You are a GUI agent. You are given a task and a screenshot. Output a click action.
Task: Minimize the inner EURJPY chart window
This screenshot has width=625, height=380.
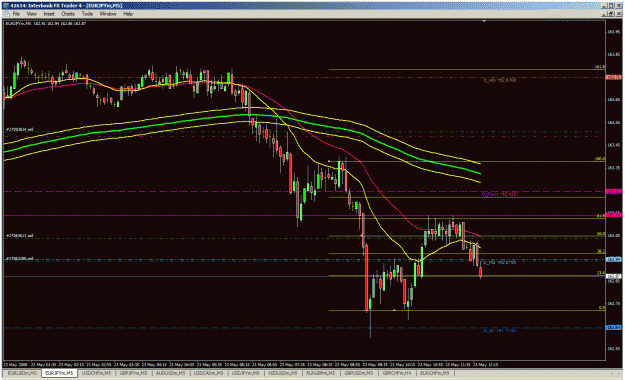coord(604,14)
